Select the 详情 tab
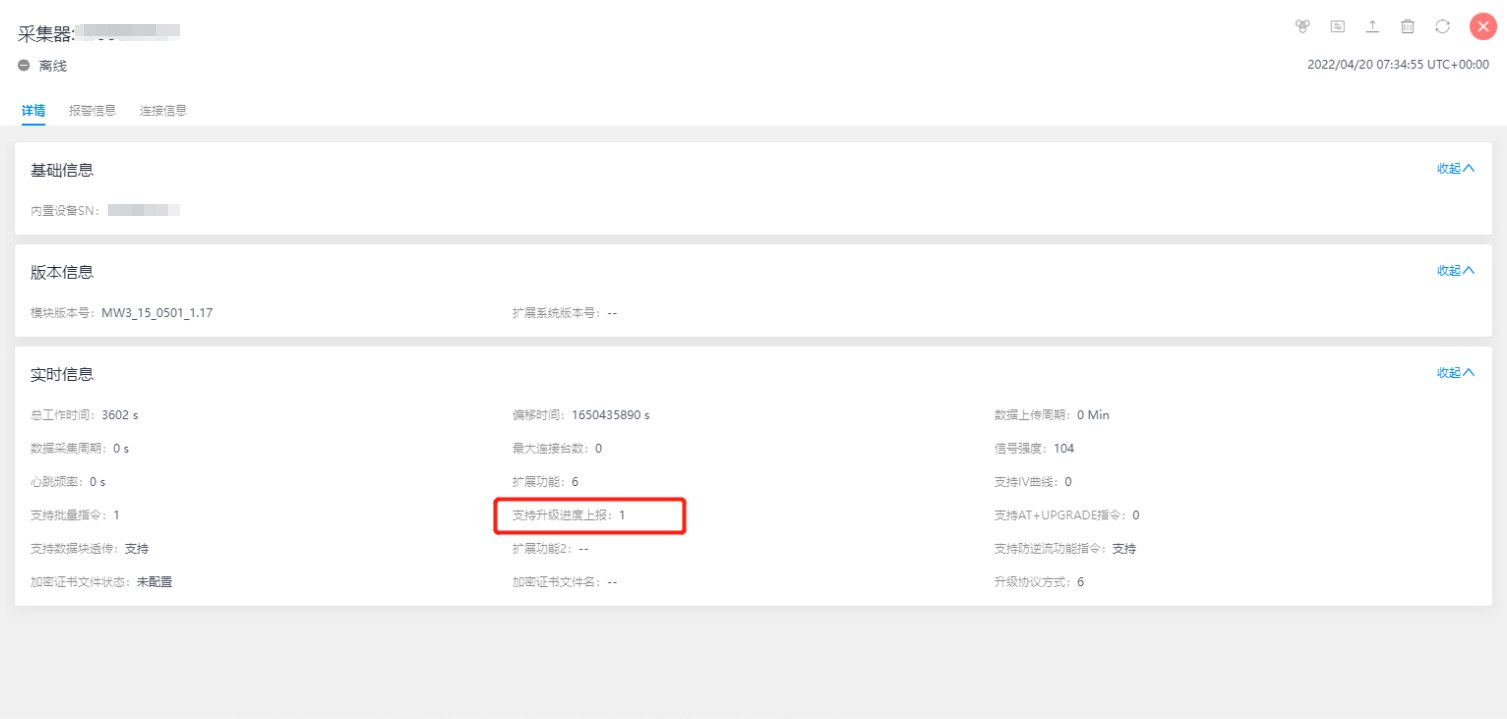 pyautogui.click(x=33, y=111)
